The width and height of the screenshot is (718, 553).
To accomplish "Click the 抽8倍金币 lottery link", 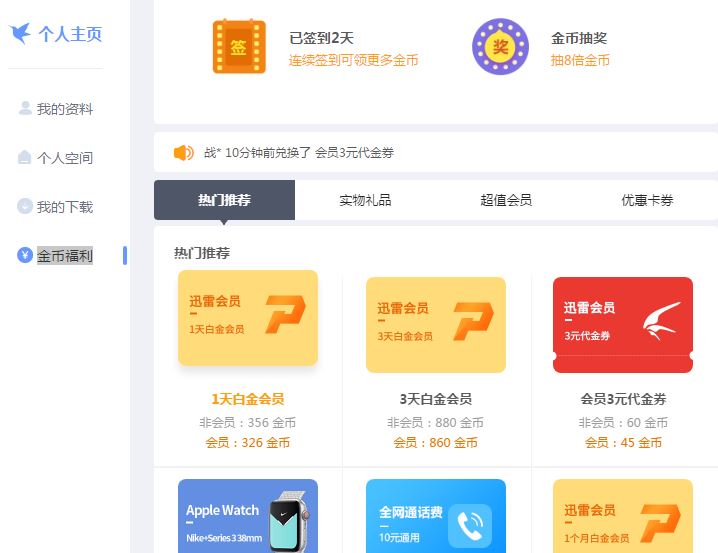I will pos(580,60).
